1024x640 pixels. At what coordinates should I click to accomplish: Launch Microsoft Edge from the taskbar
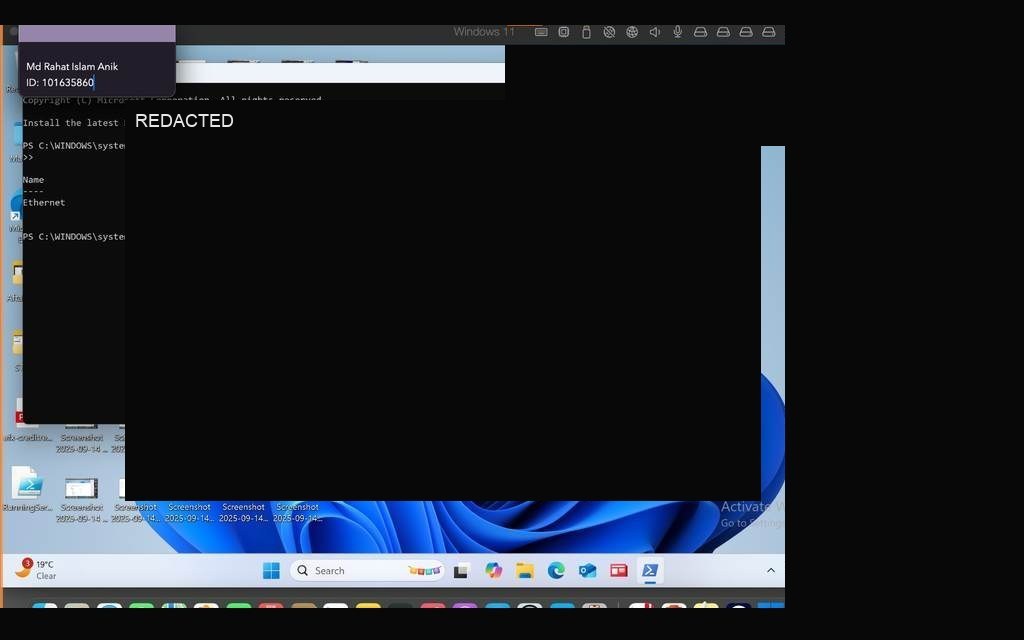(x=556, y=571)
